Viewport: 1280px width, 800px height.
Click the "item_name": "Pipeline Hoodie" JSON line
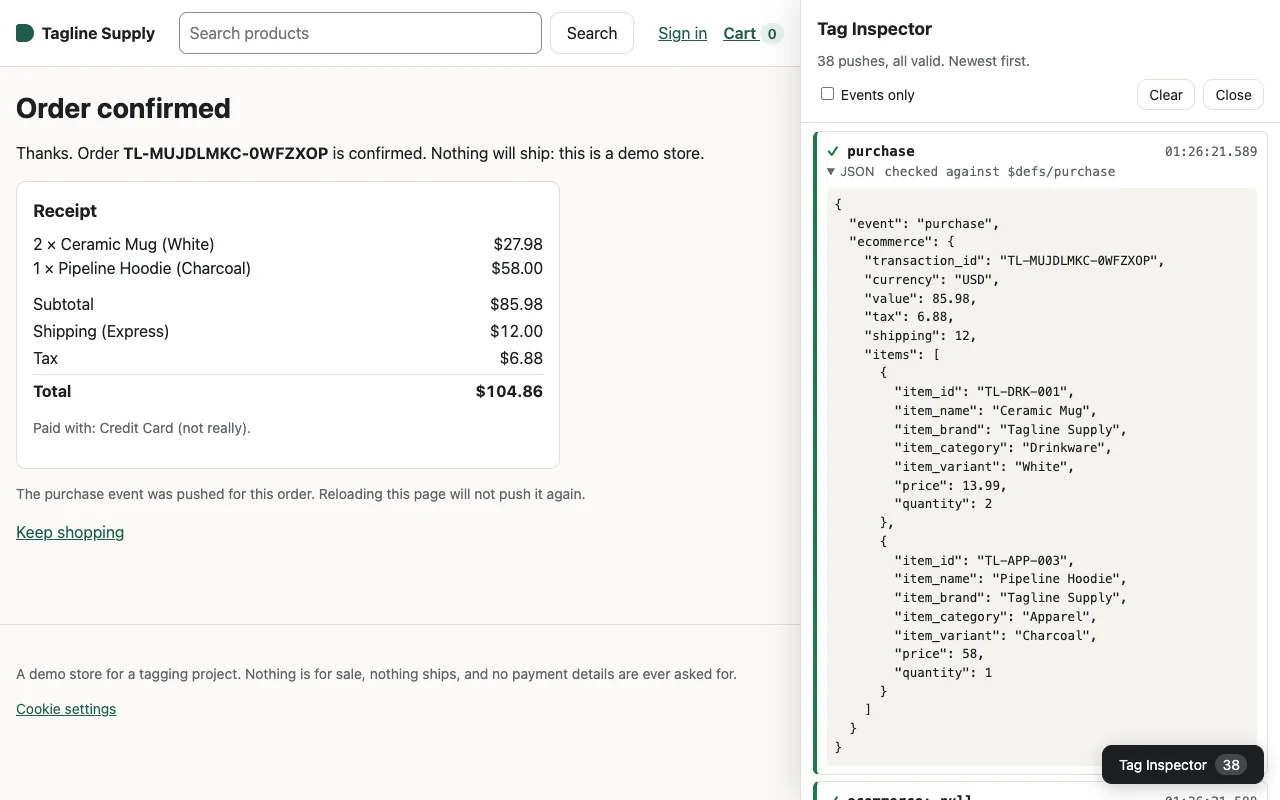coord(1011,579)
